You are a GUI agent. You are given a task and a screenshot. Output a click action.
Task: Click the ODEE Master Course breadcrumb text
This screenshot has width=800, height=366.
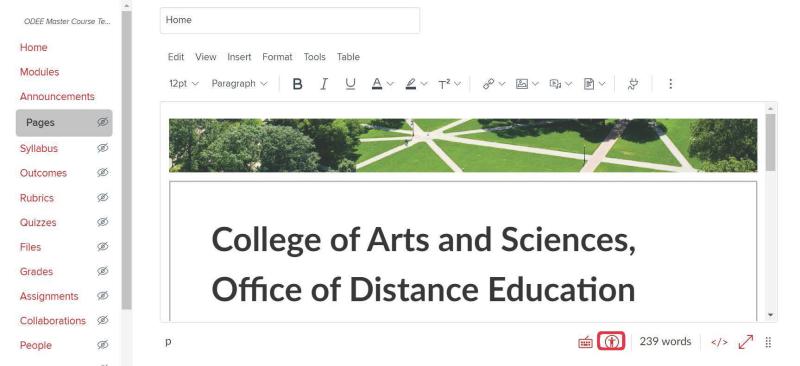coord(67,21)
